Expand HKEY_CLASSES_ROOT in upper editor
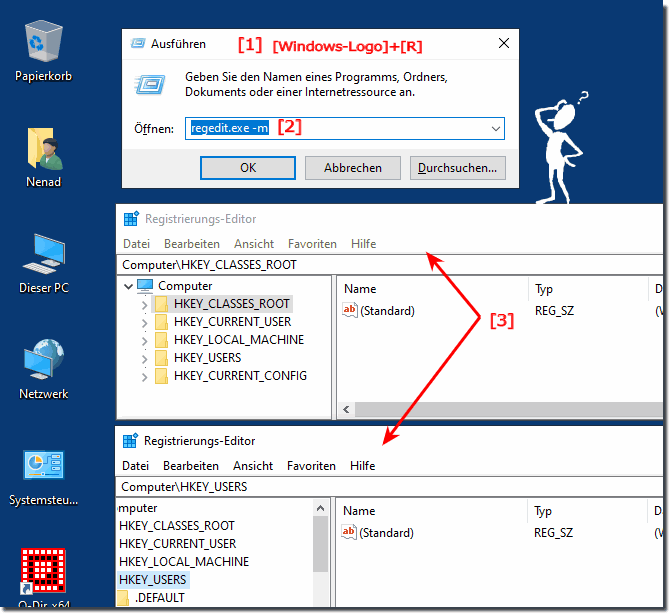Image resolution: width=670 pixels, height=614 pixels. coord(144,305)
